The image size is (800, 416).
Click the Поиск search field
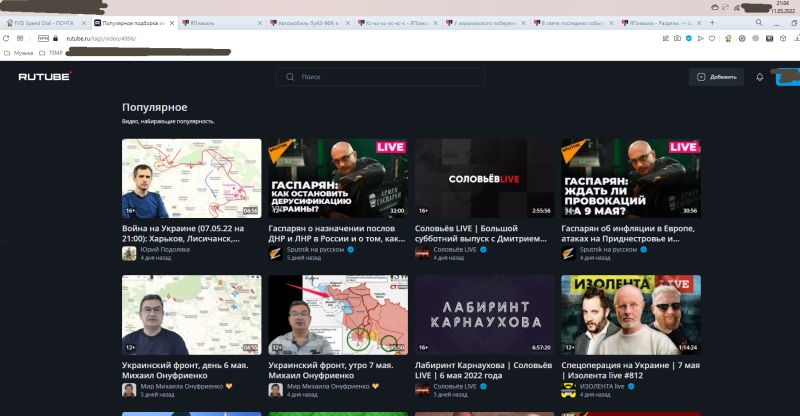click(381, 77)
